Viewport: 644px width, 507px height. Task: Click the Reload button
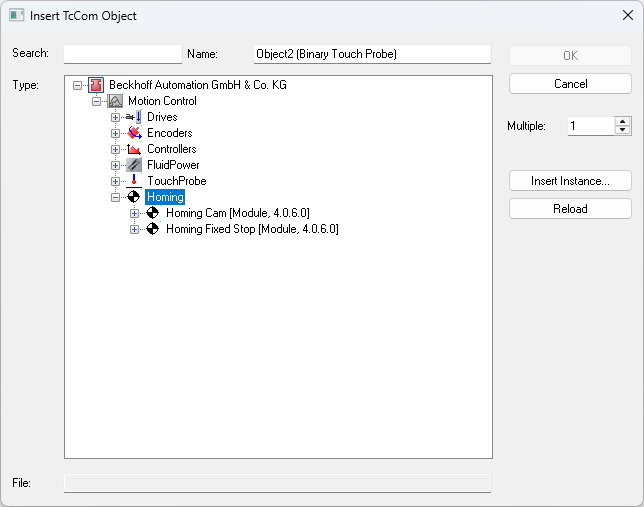pyautogui.click(x=570, y=209)
